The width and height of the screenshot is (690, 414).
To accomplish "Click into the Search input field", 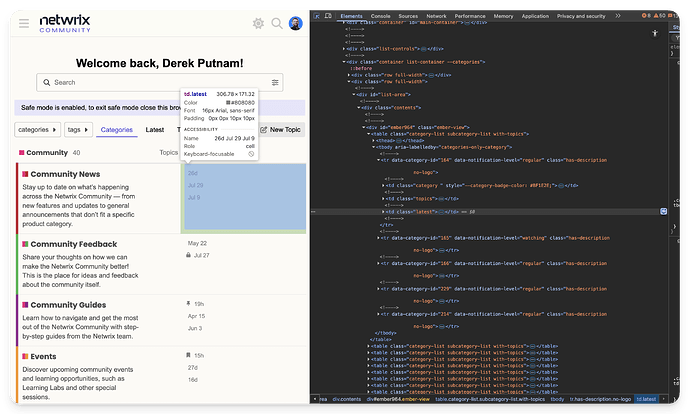I will [x=159, y=82].
